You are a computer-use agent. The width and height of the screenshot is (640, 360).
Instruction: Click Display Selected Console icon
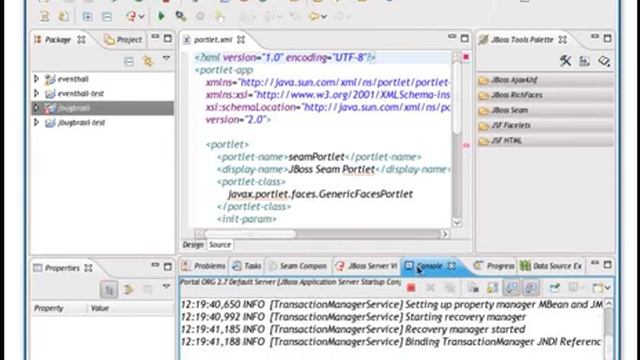tap(573, 288)
